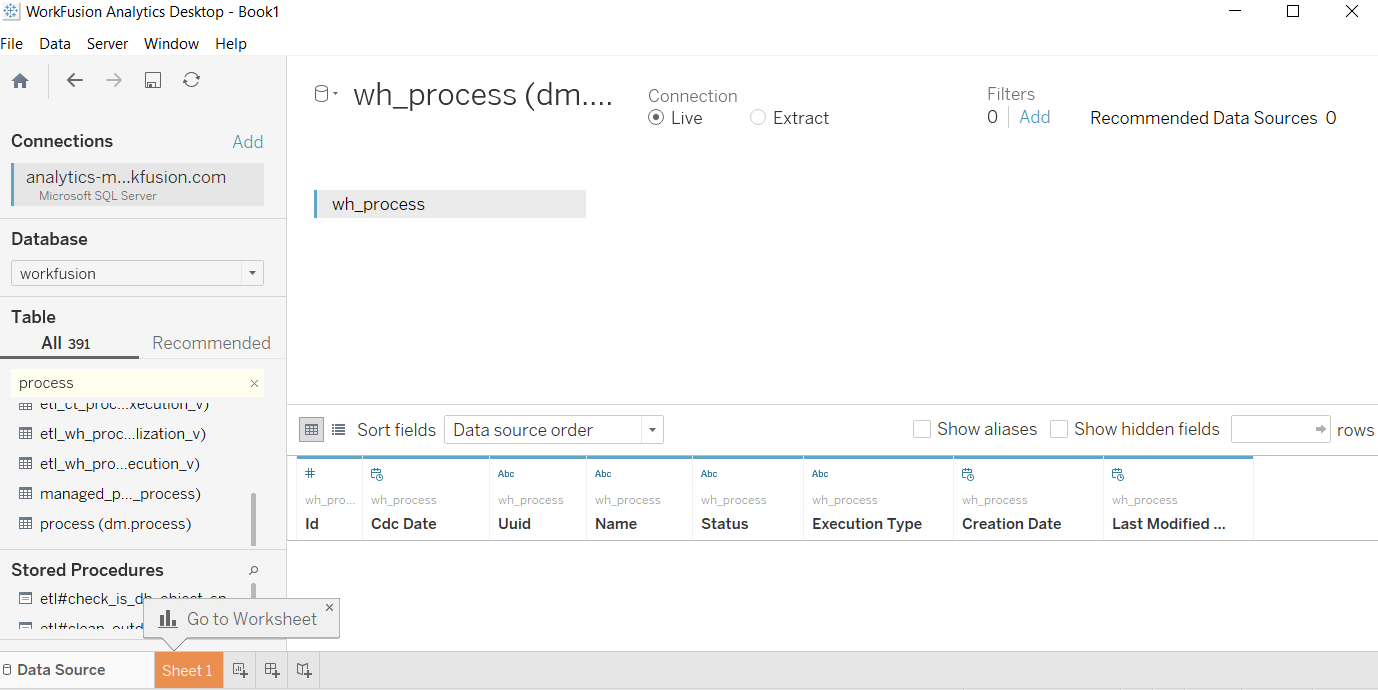Click the date type icon above Last Modified
Viewport: 1378px width, 690px height.
point(1118,474)
